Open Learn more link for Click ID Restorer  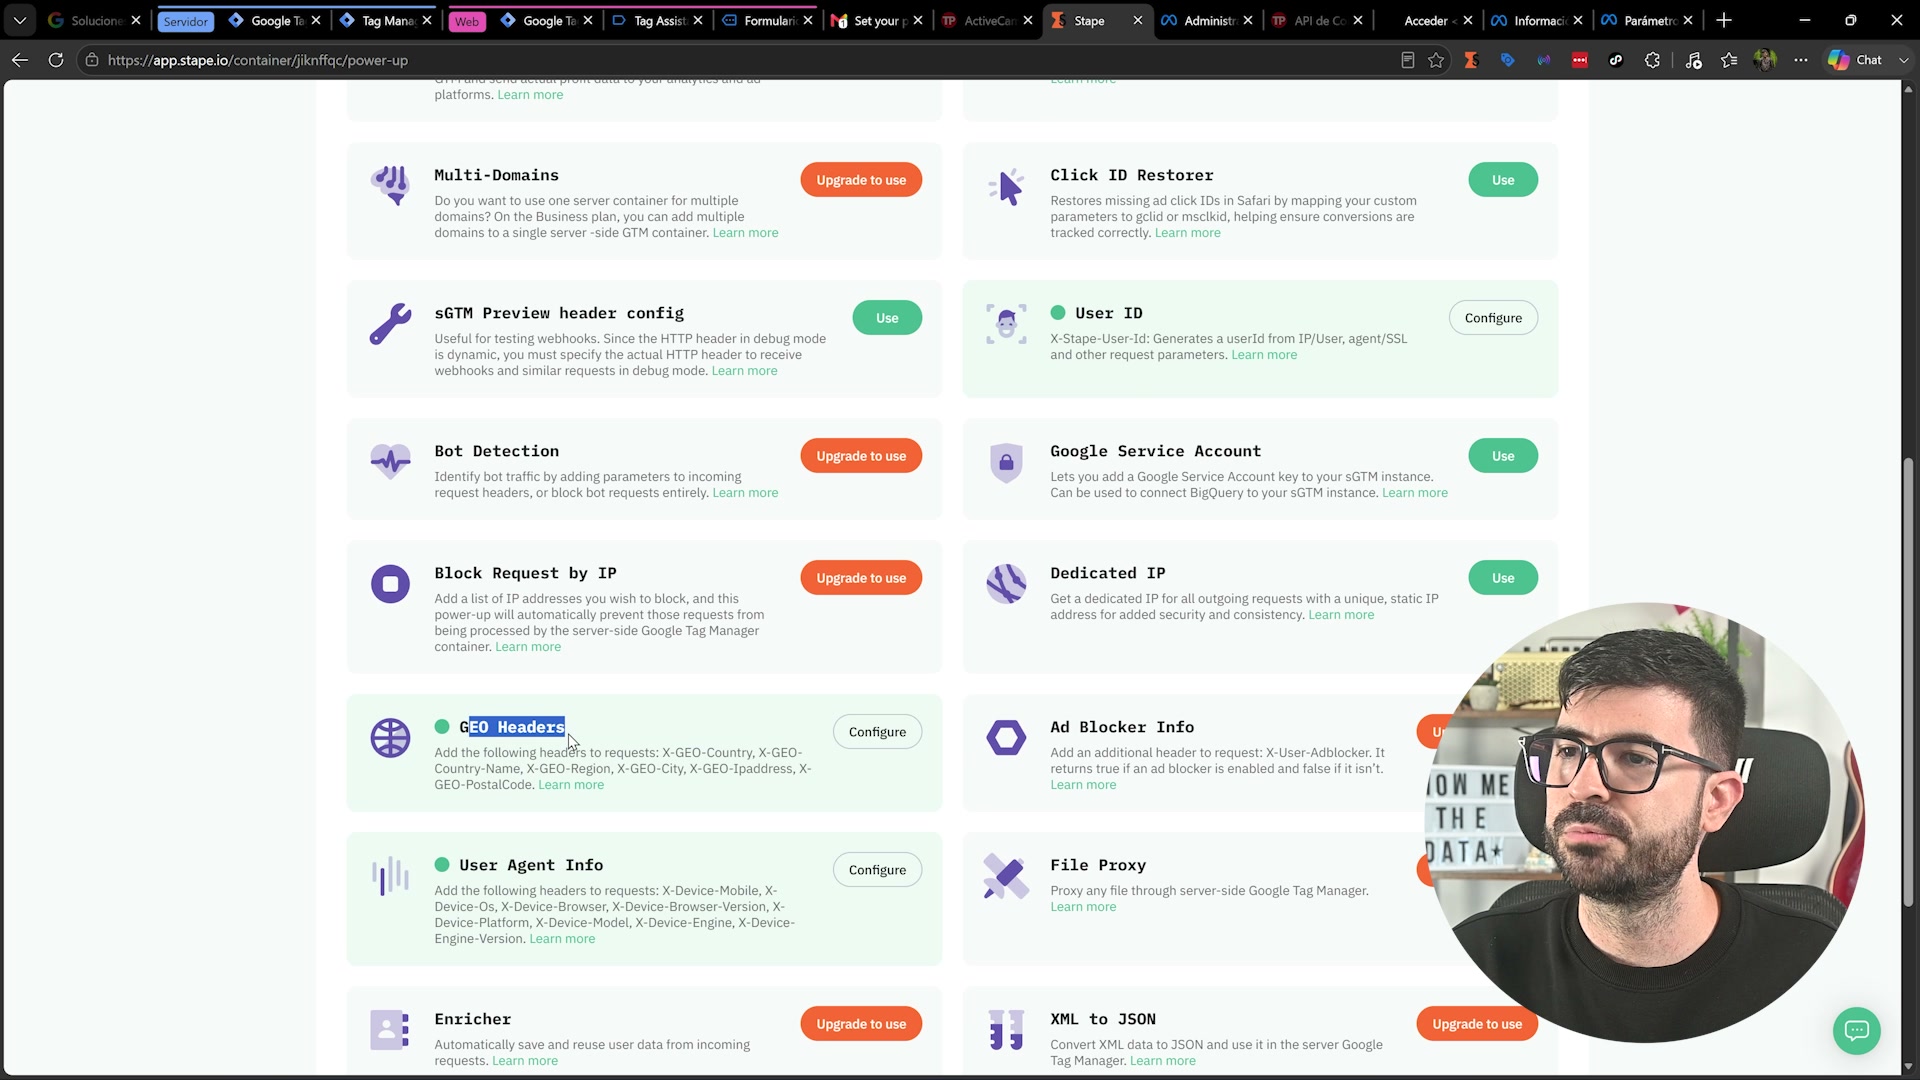coord(1187,233)
